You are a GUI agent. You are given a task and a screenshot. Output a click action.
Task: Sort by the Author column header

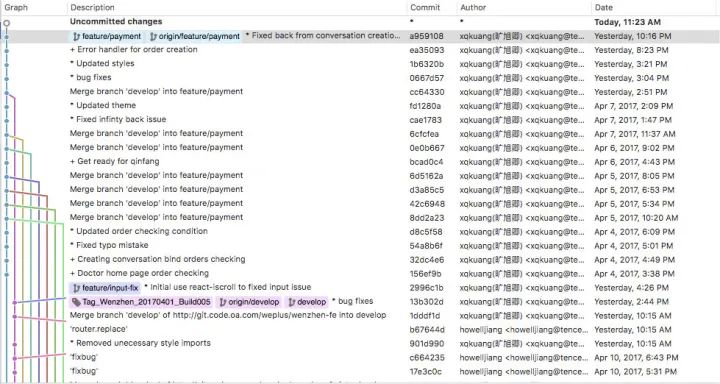click(x=473, y=7)
